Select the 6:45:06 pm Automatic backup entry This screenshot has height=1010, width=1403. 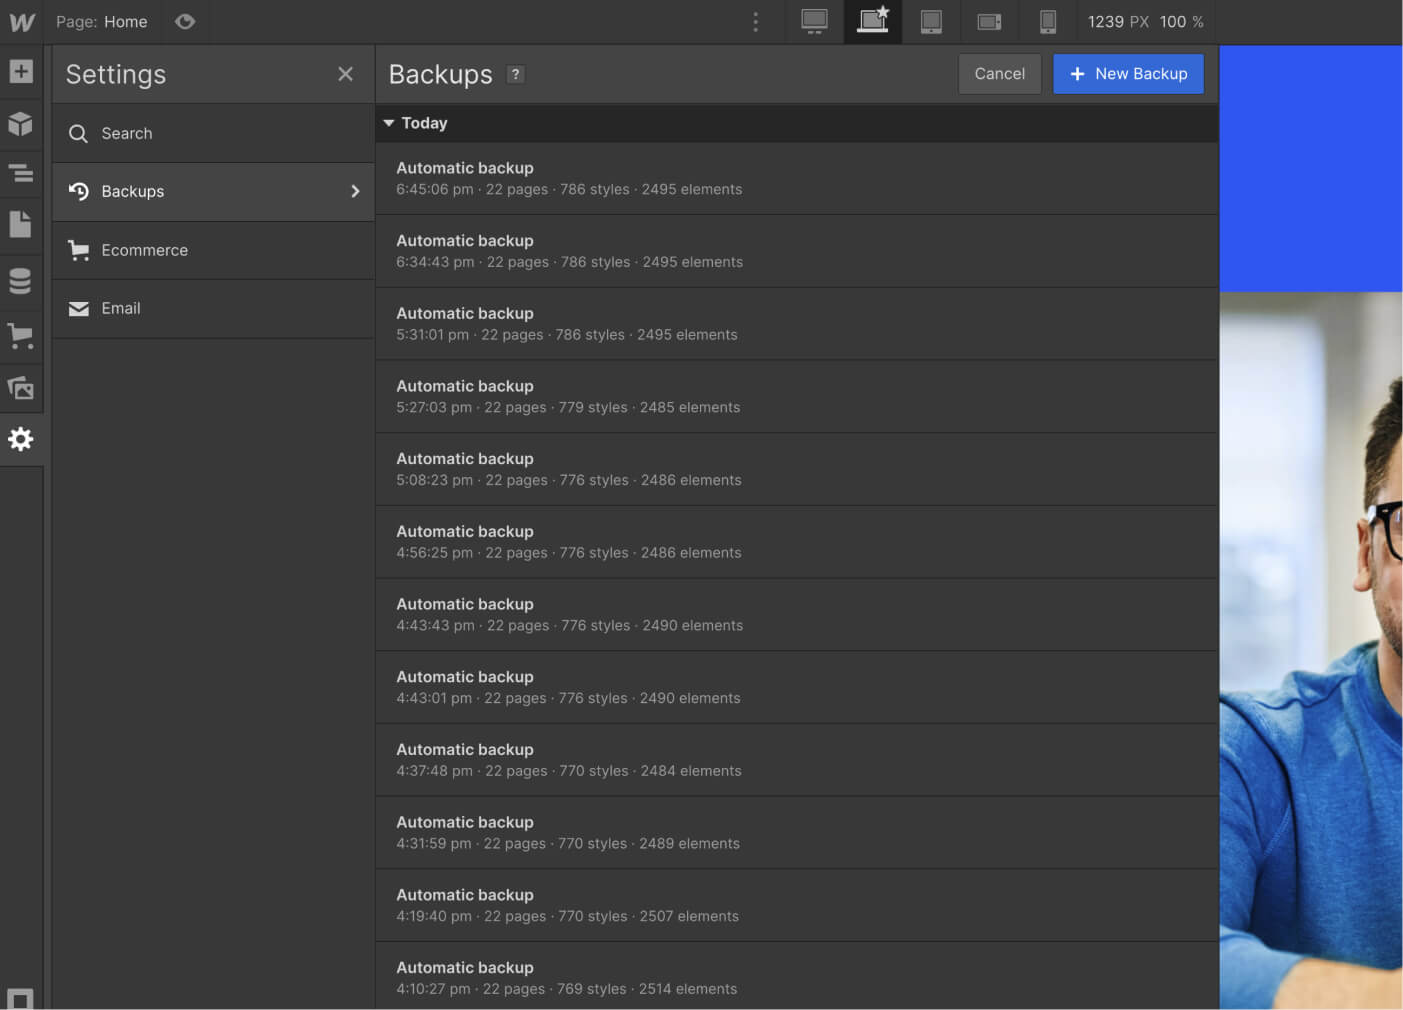pos(700,178)
